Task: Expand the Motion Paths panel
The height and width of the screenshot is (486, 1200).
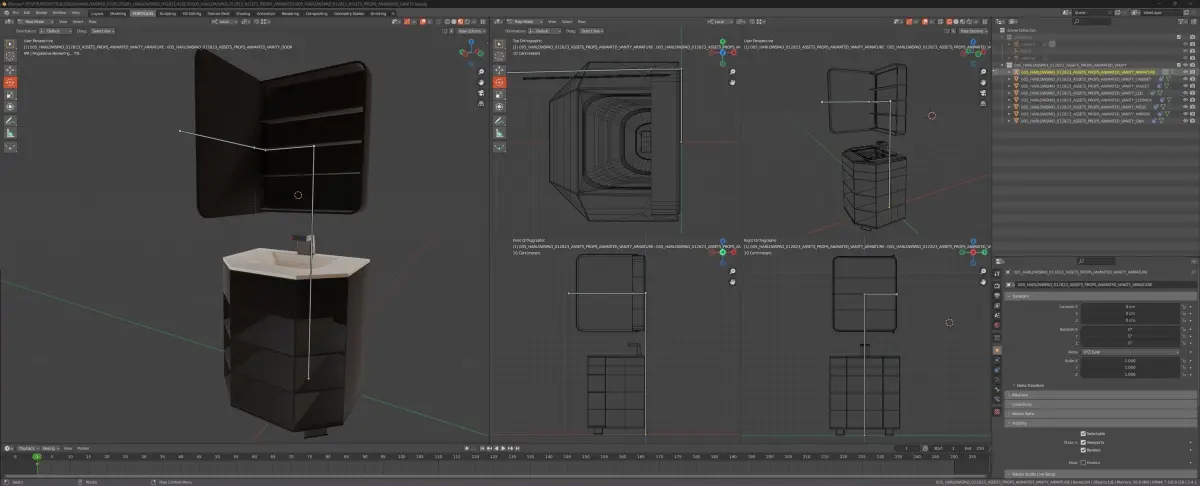Action: tap(1100, 414)
